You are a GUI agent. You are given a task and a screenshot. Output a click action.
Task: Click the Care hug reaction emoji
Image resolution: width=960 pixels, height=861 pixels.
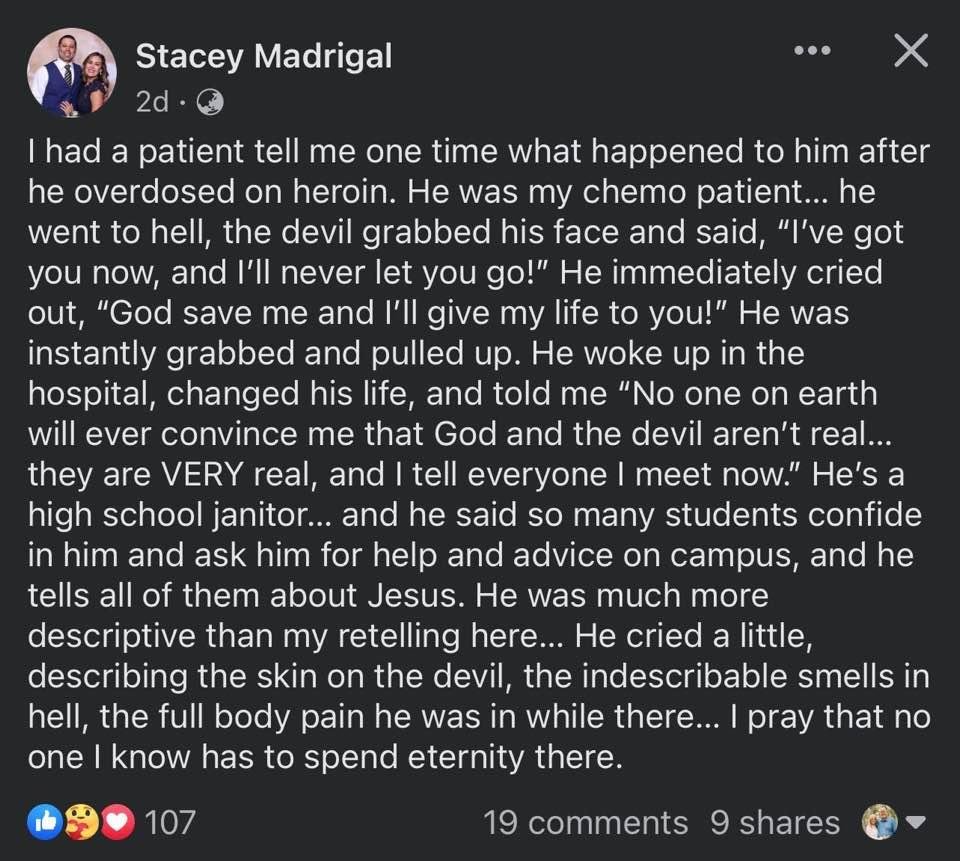click(x=81, y=822)
